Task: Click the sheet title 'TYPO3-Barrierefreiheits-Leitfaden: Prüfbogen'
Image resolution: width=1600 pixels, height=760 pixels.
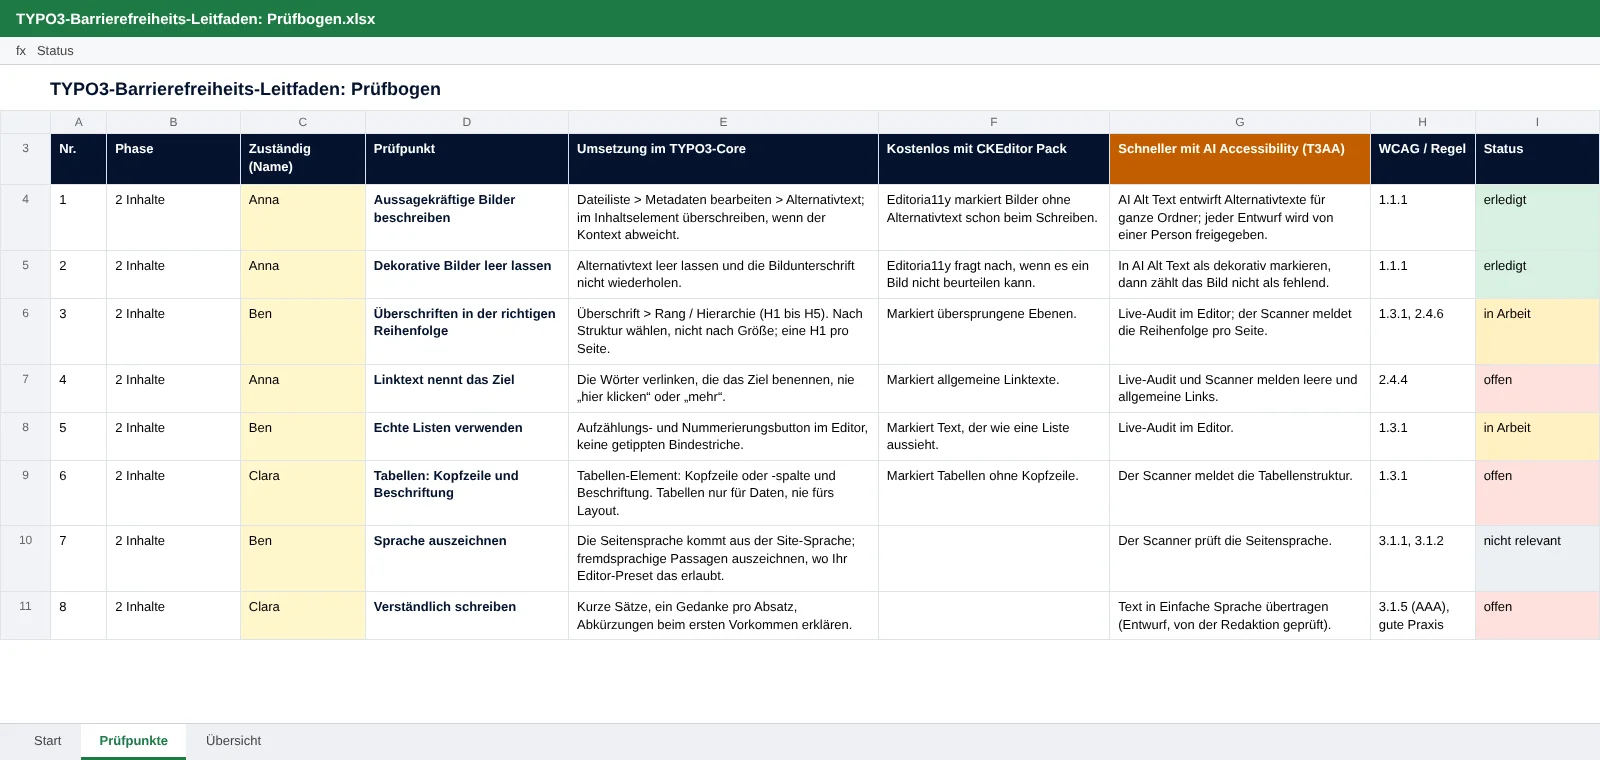Action: pos(245,89)
